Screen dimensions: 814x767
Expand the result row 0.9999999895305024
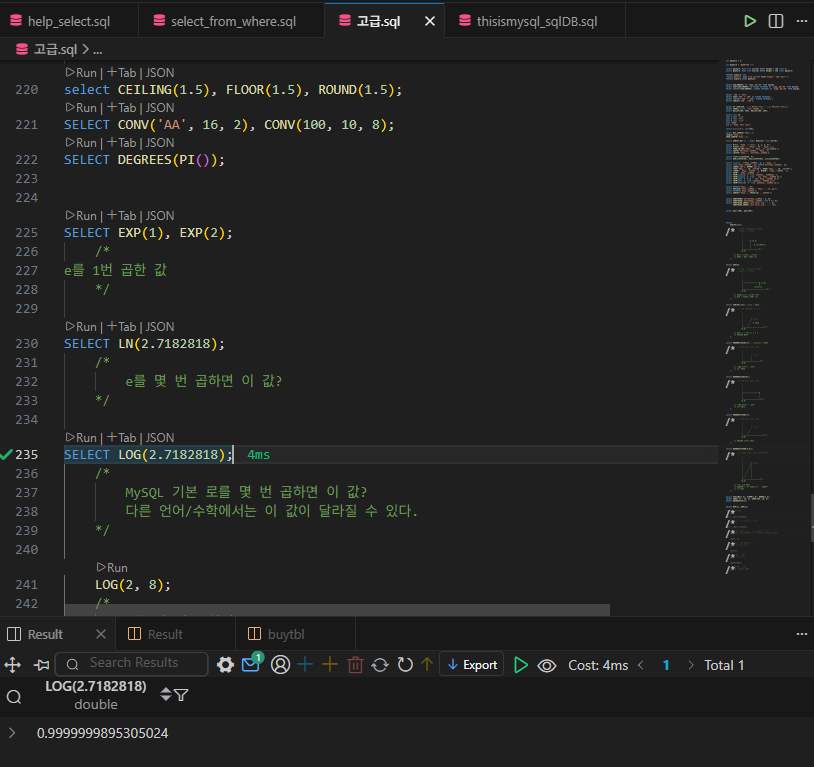[12, 733]
